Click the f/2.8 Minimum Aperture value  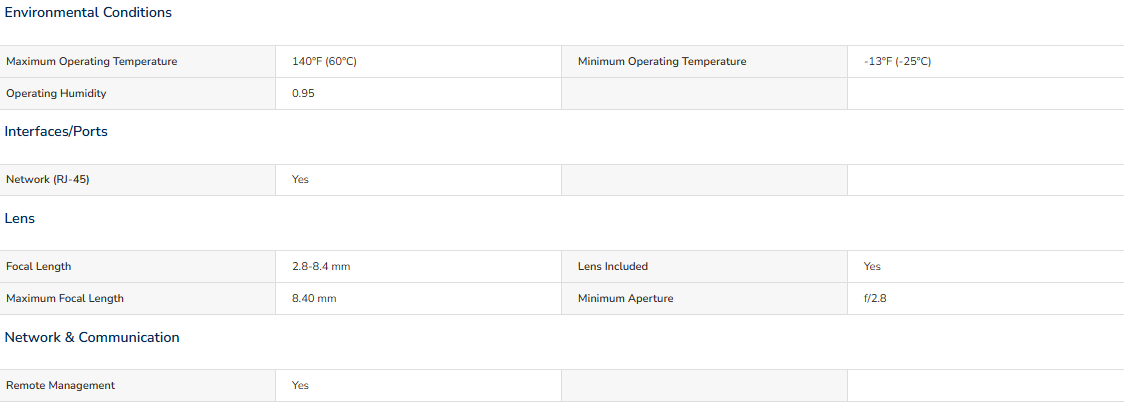click(x=875, y=298)
